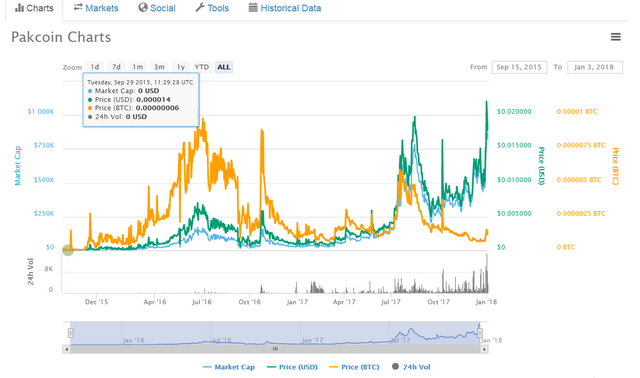Click the rotated 'Market Cap' axis title
640x378 pixels.
[18, 166]
